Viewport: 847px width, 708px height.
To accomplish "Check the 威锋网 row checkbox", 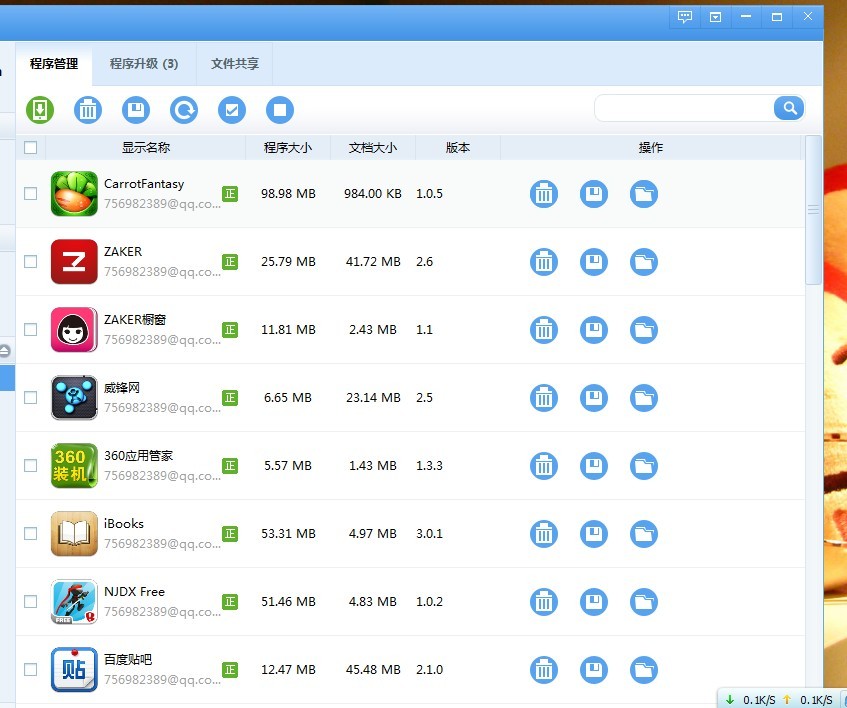I will point(31,397).
